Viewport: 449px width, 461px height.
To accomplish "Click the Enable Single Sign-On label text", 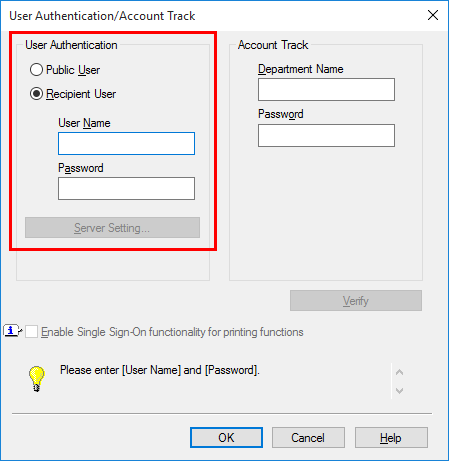I will 172,332.
